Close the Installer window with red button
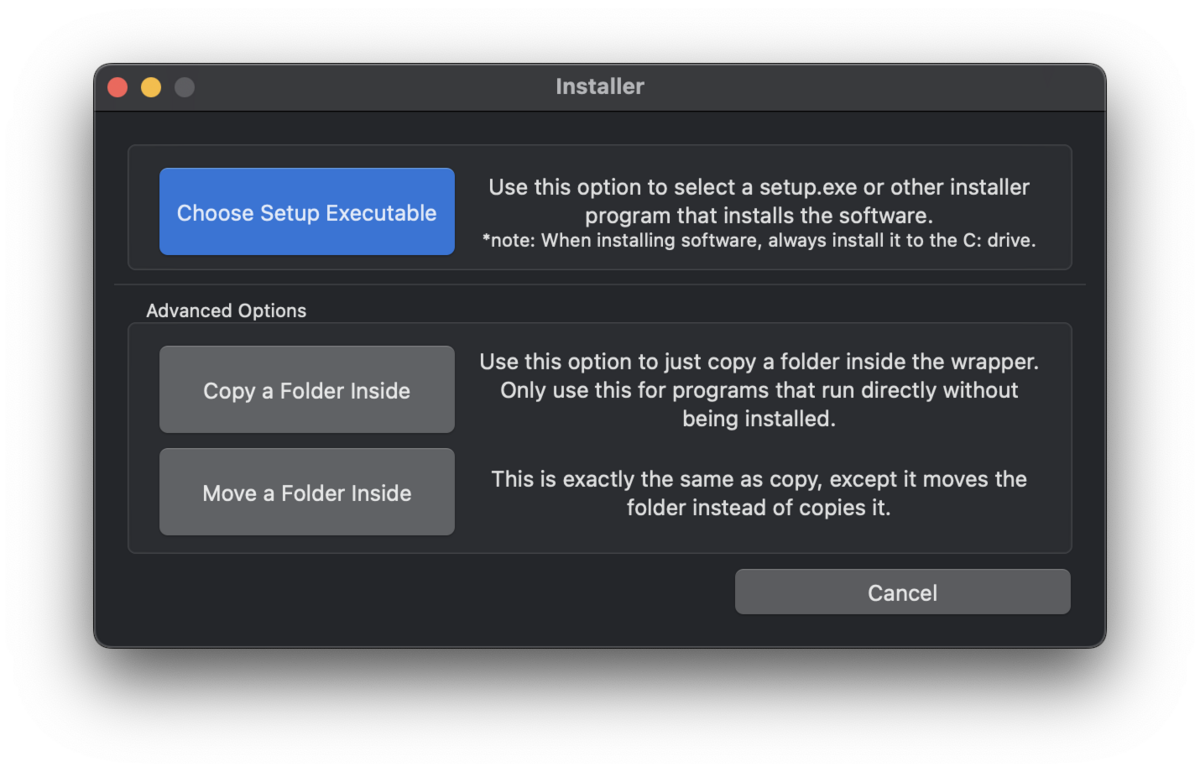Screen dimensions: 1200x772 point(118,87)
